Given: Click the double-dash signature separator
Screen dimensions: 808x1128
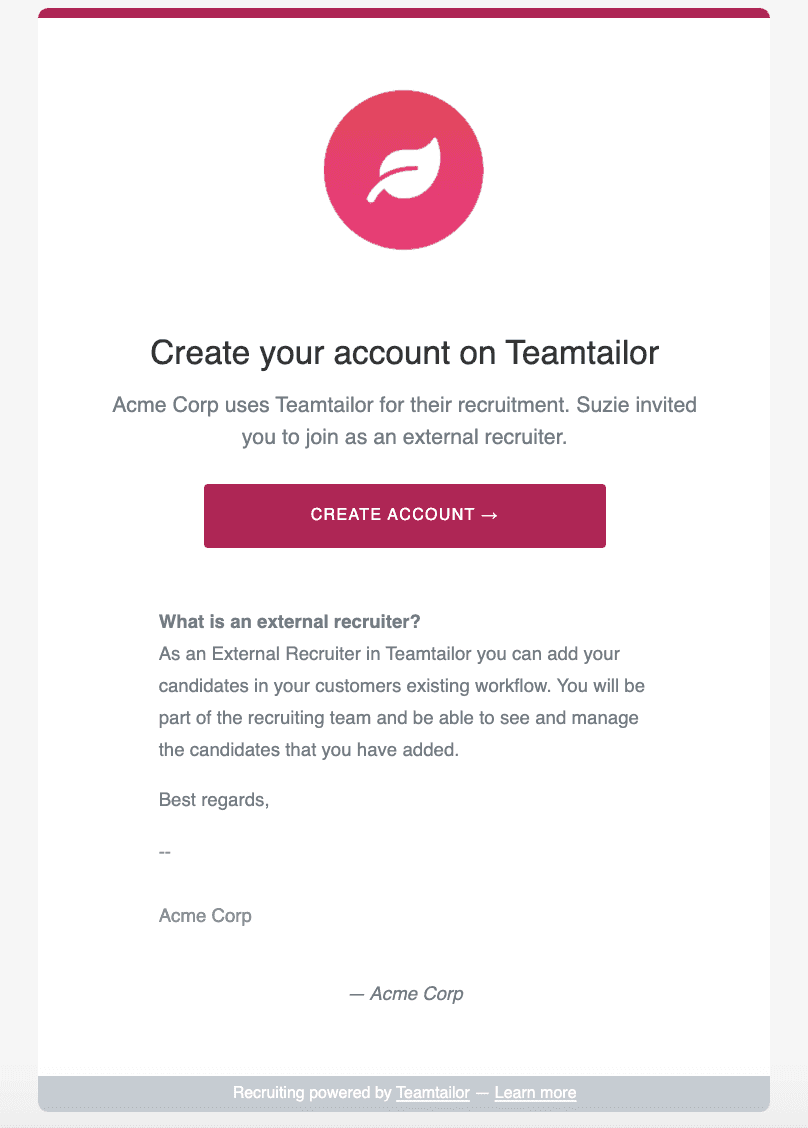Looking at the screenshot, I should 165,852.
